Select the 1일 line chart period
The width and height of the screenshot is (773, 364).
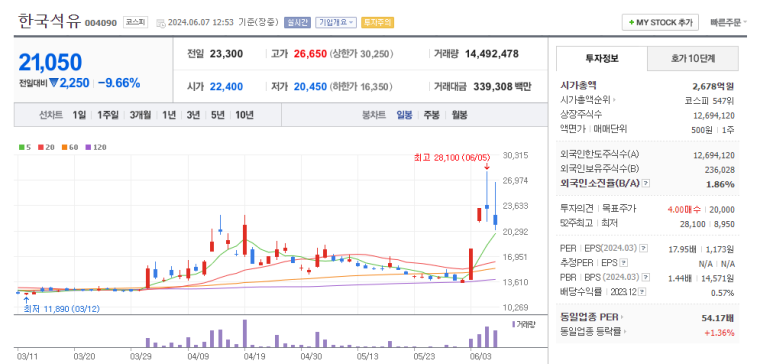point(79,115)
